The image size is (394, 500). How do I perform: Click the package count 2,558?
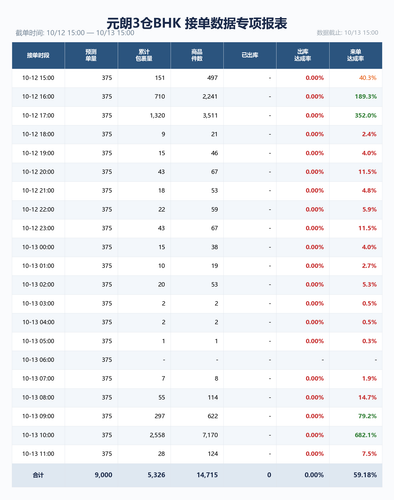click(157, 435)
